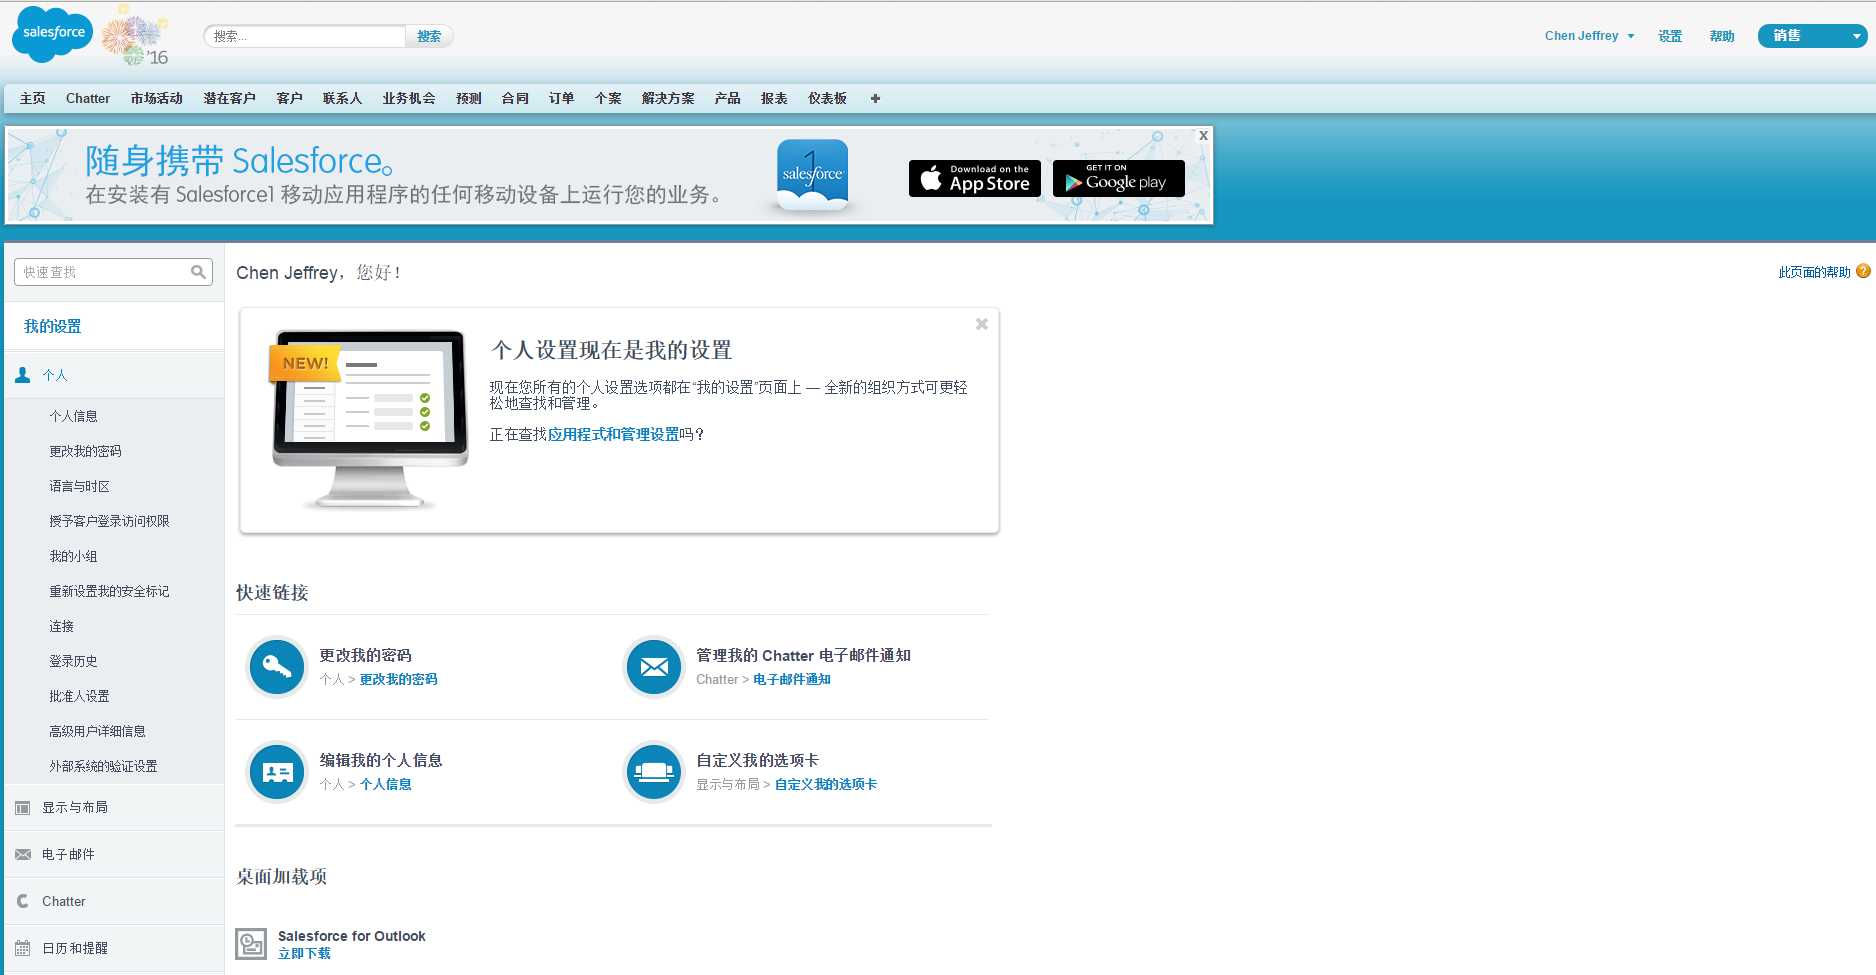Screen dimensions: 1876x975
Task: Select 个人信息 in the sidebar
Action: (x=74, y=416)
